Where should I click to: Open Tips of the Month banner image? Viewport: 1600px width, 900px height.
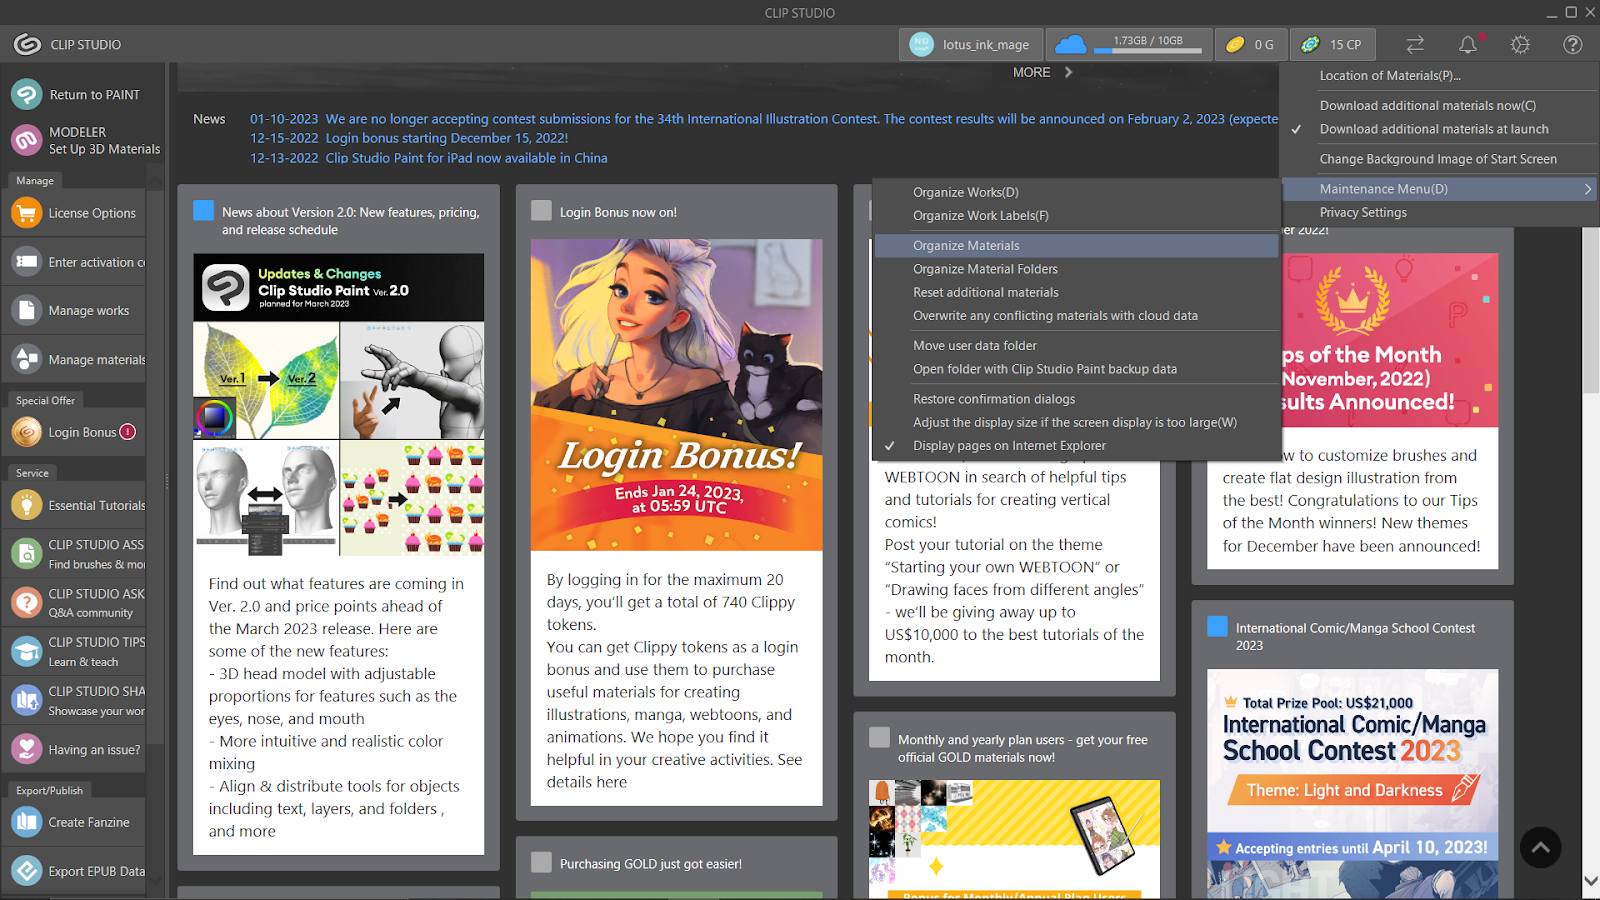point(1390,340)
